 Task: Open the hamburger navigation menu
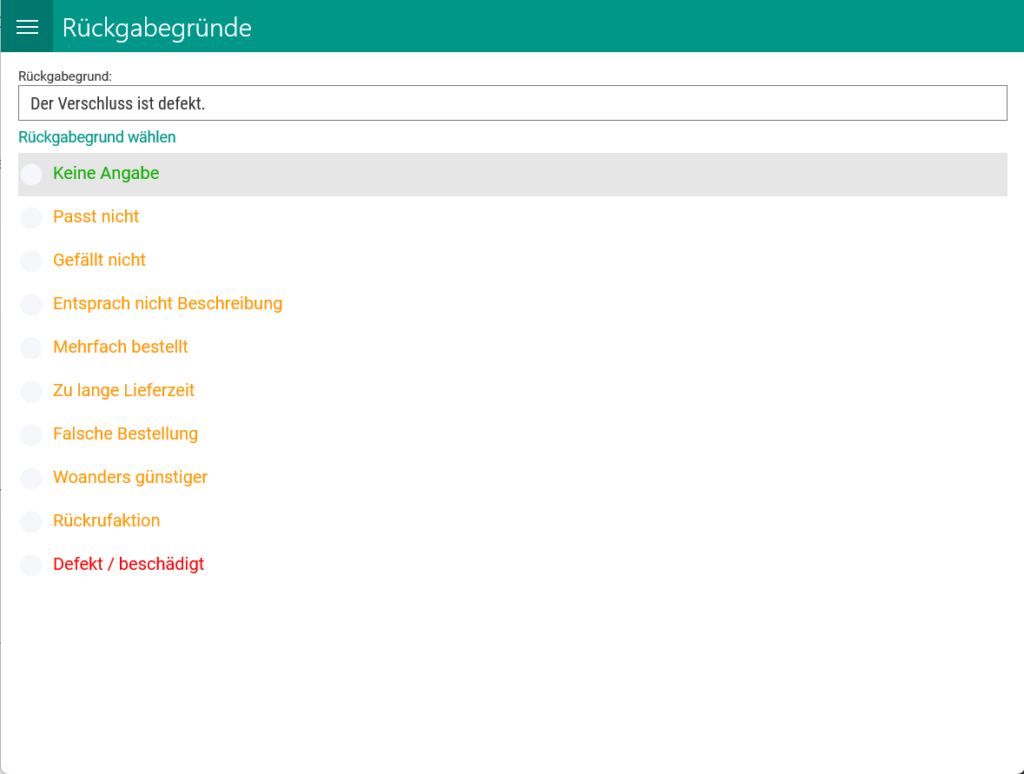click(27, 27)
